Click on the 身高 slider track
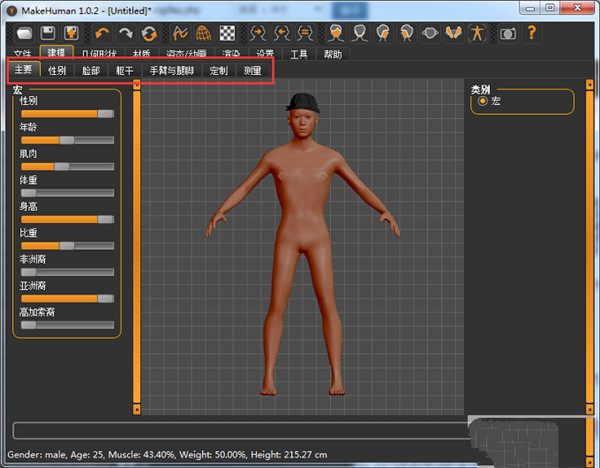This screenshot has width=600, height=468. click(x=67, y=218)
